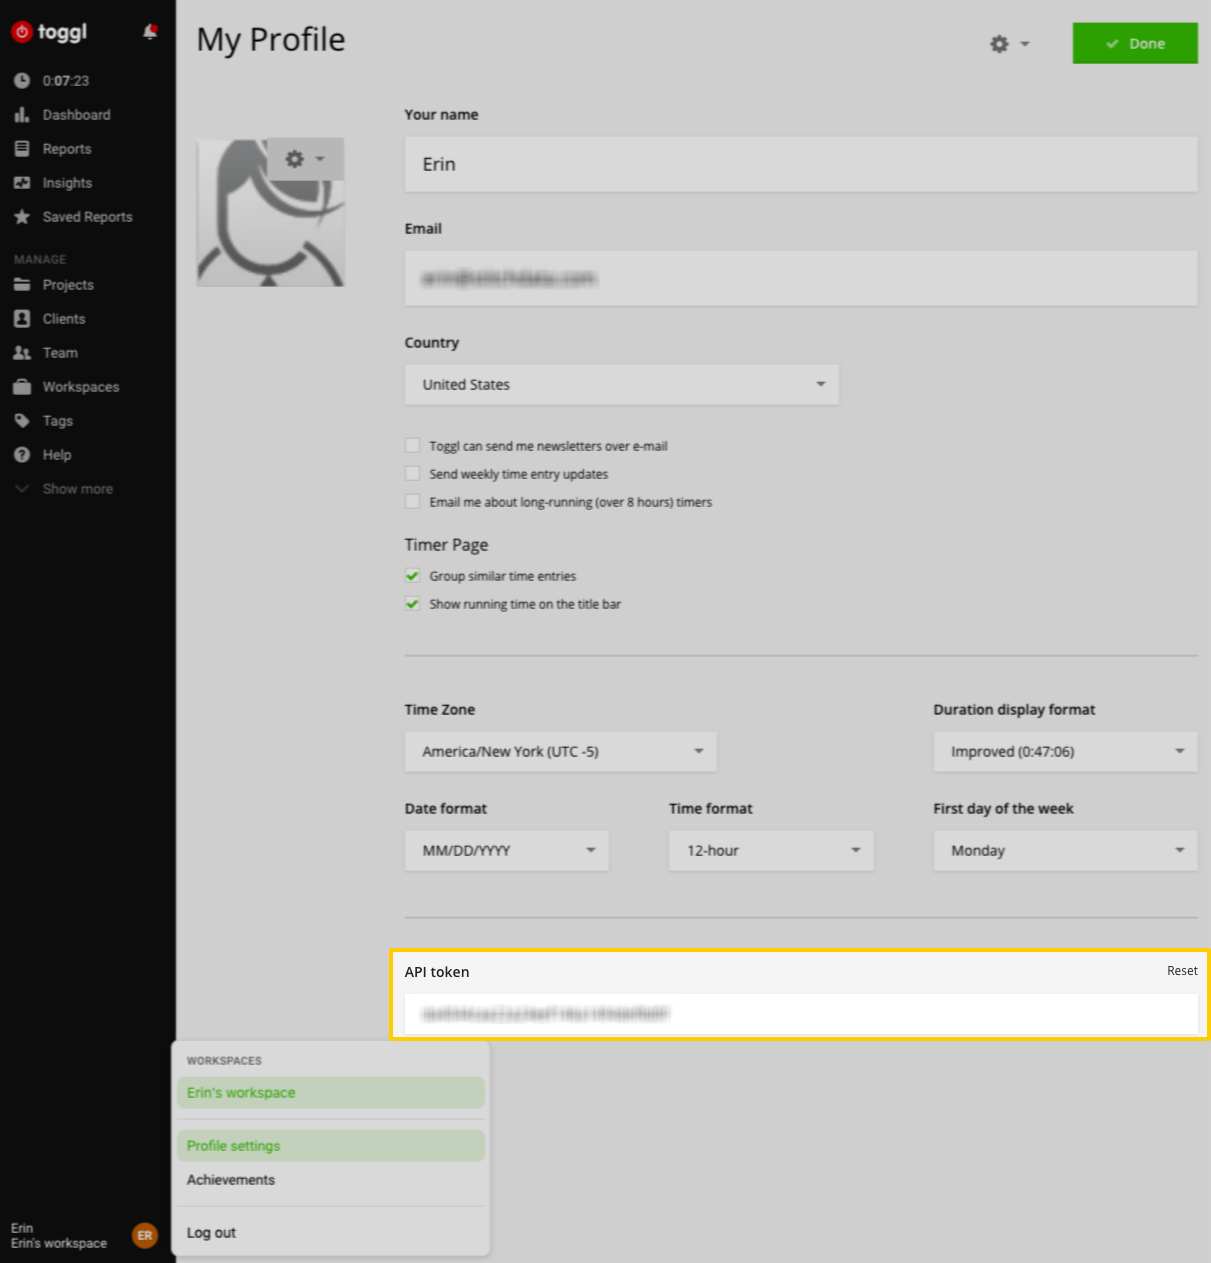
Task: Reset the API token
Action: click(1181, 970)
